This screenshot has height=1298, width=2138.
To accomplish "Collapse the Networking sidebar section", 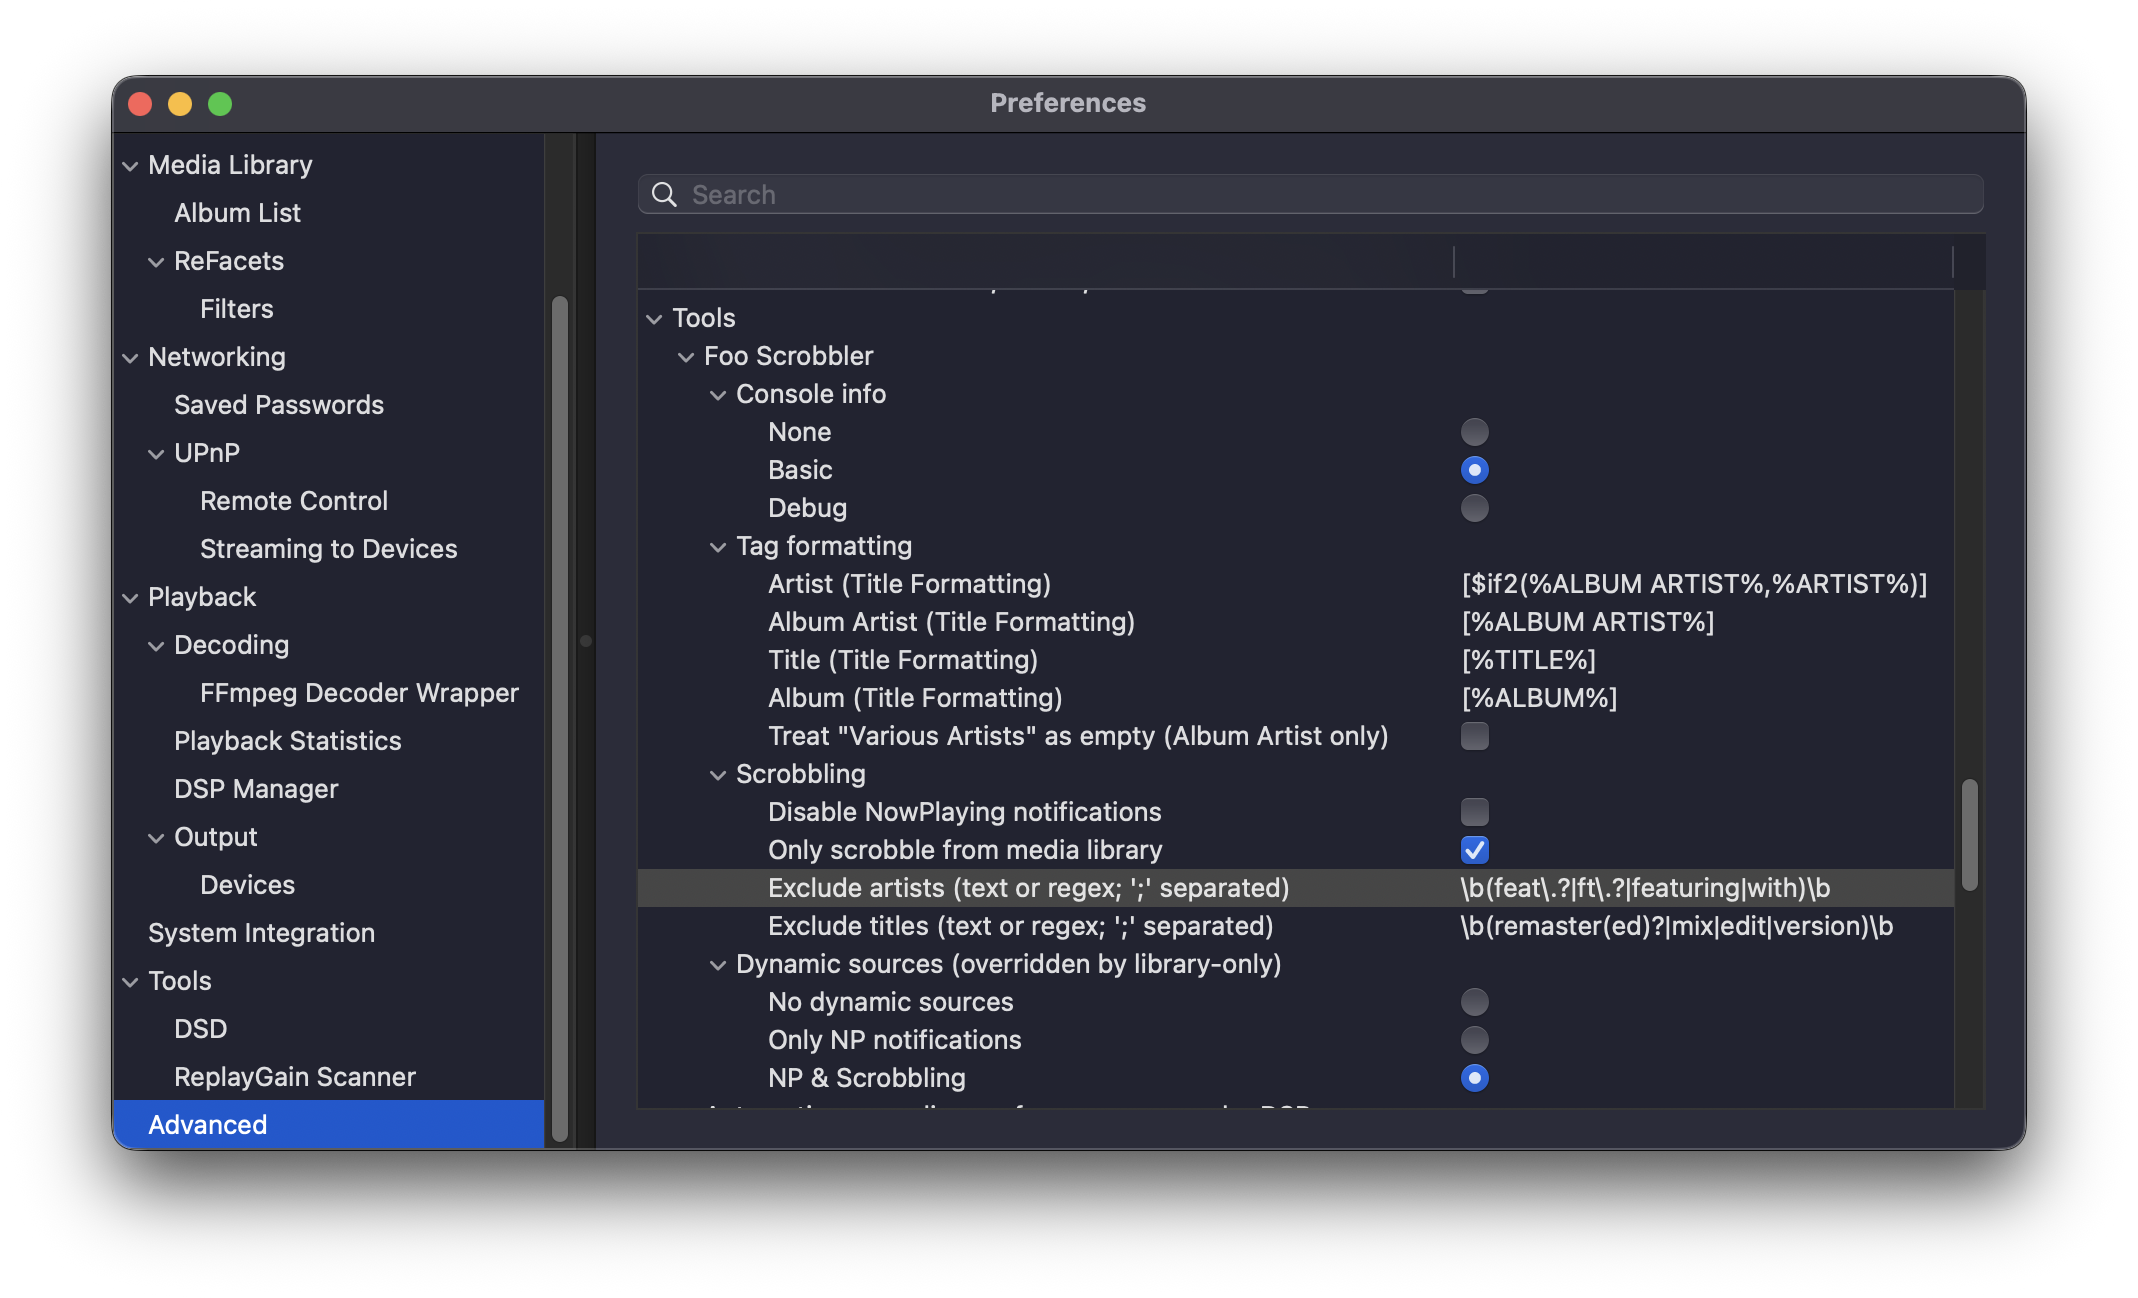I will click(x=131, y=357).
